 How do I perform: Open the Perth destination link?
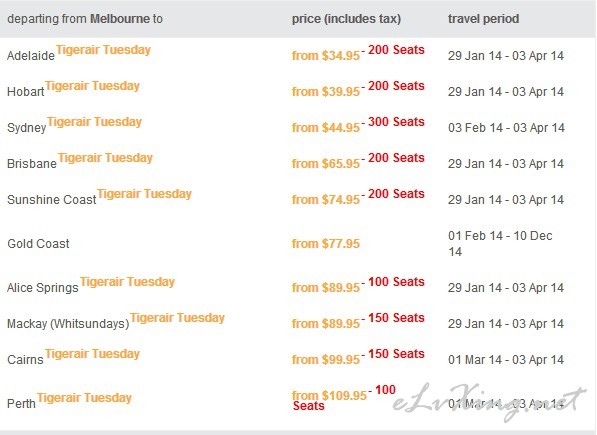tap(21, 403)
